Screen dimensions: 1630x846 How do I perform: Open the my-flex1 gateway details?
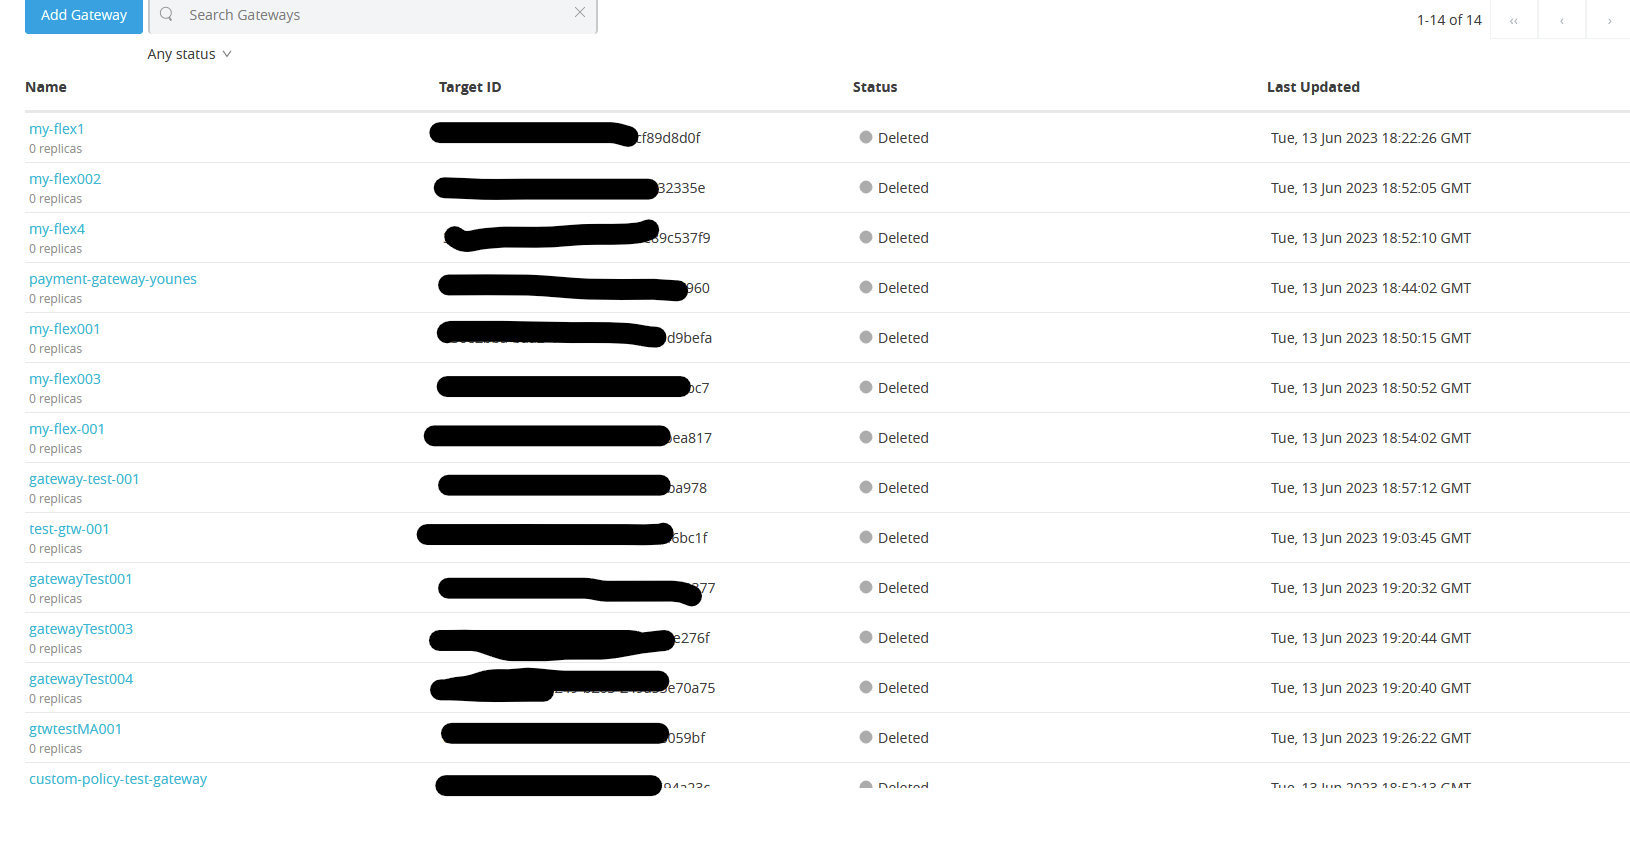coord(56,128)
